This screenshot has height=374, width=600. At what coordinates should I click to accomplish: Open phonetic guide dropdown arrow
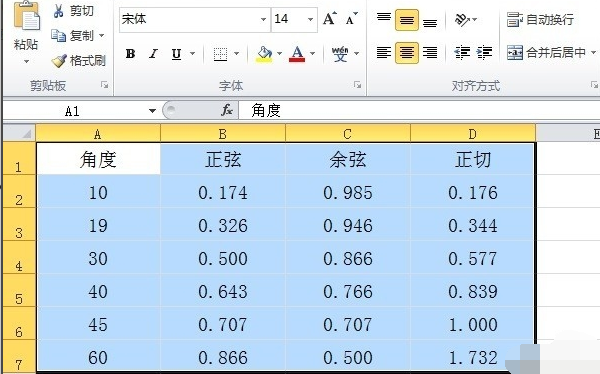pos(356,54)
